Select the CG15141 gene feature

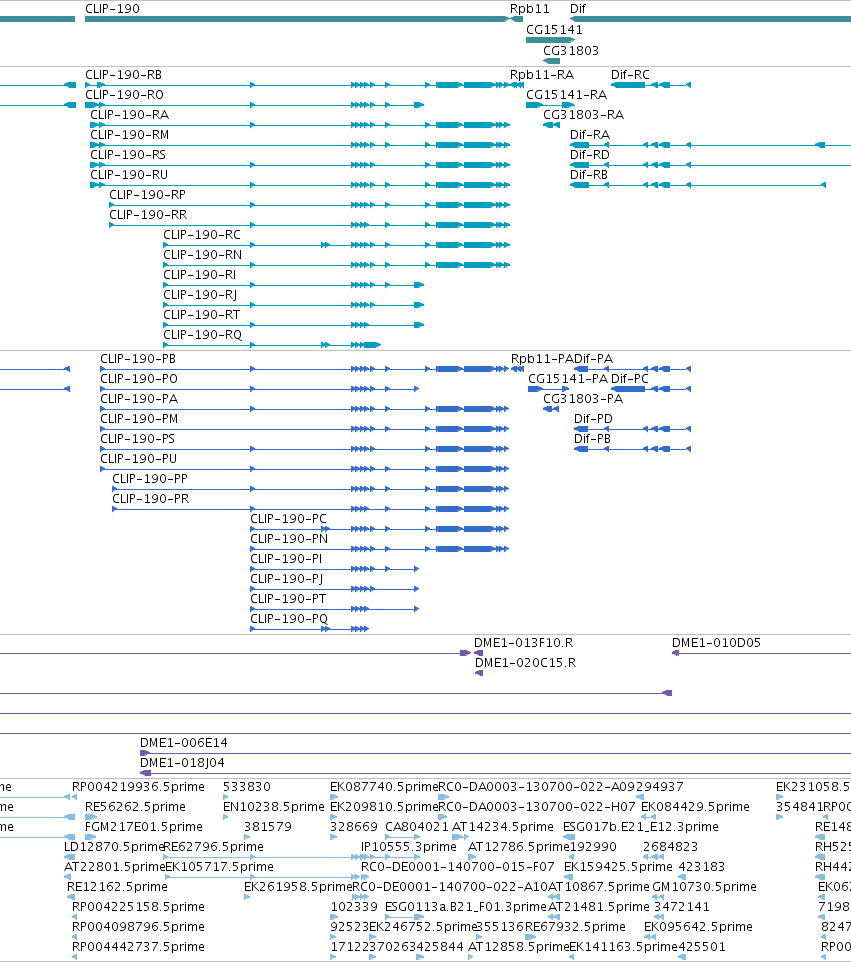550,40
